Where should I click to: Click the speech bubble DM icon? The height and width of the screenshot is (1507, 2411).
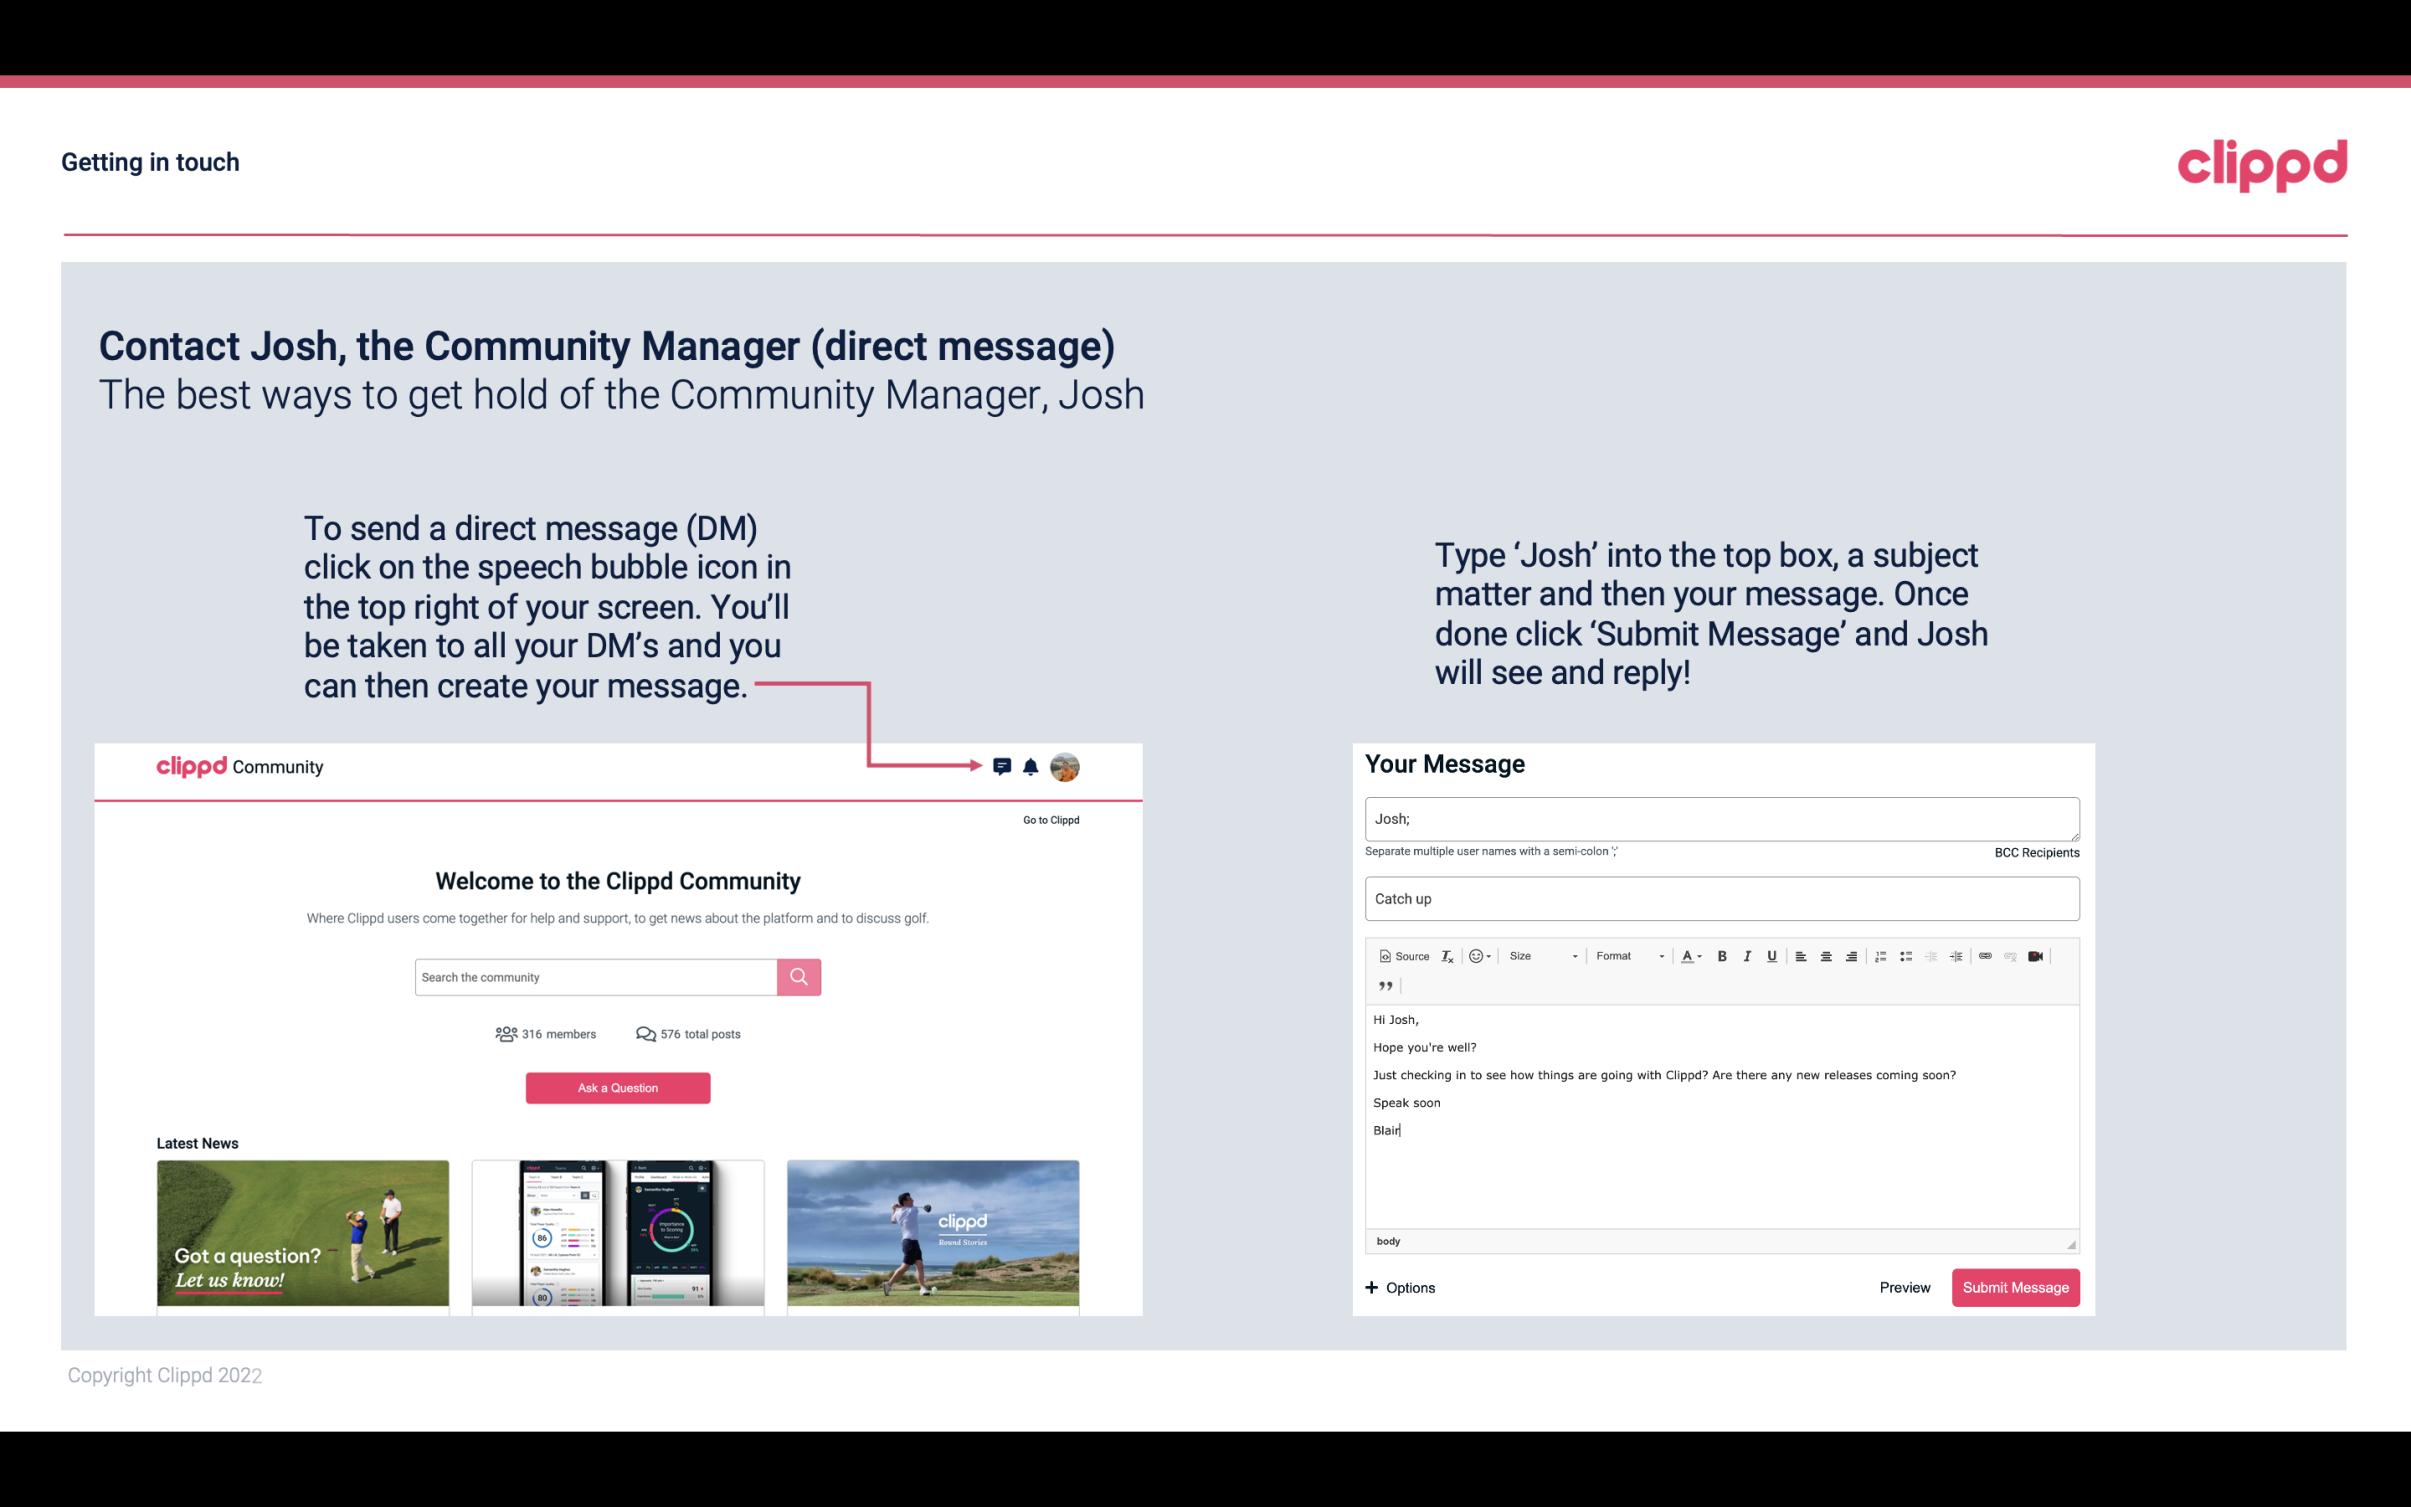(1003, 767)
